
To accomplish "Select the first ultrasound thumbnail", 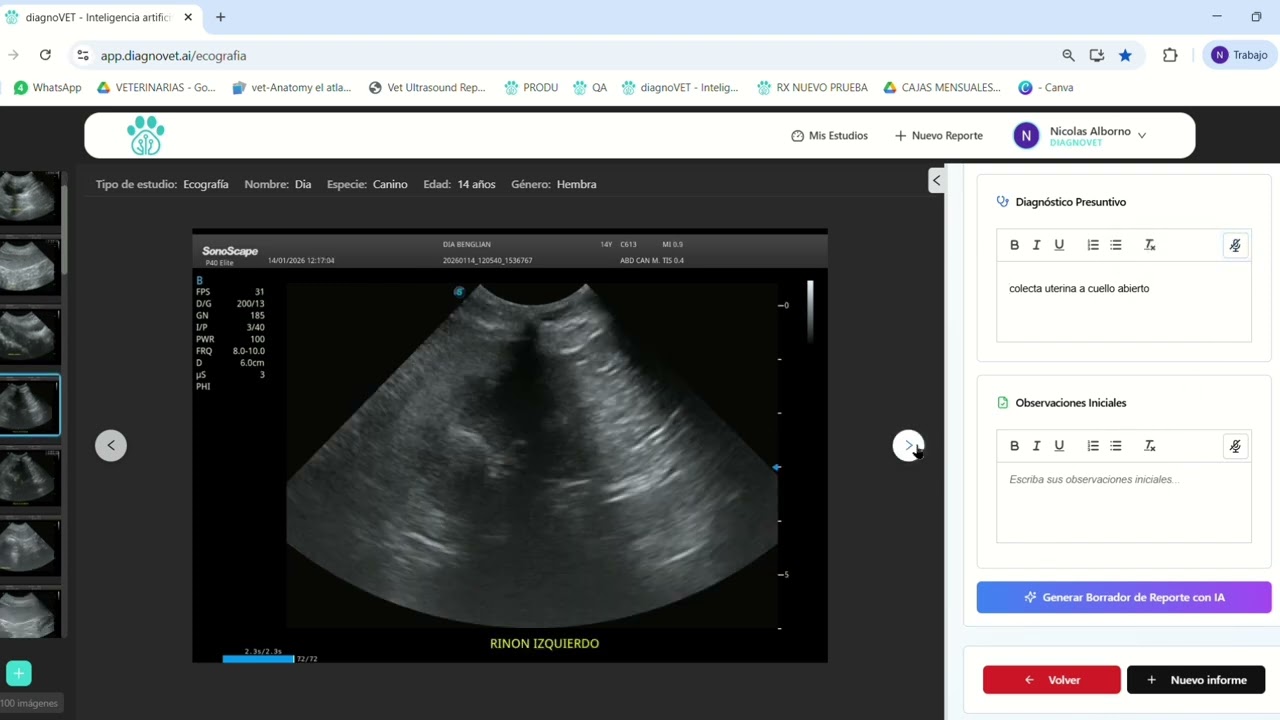I will pyautogui.click(x=29, y=196).
